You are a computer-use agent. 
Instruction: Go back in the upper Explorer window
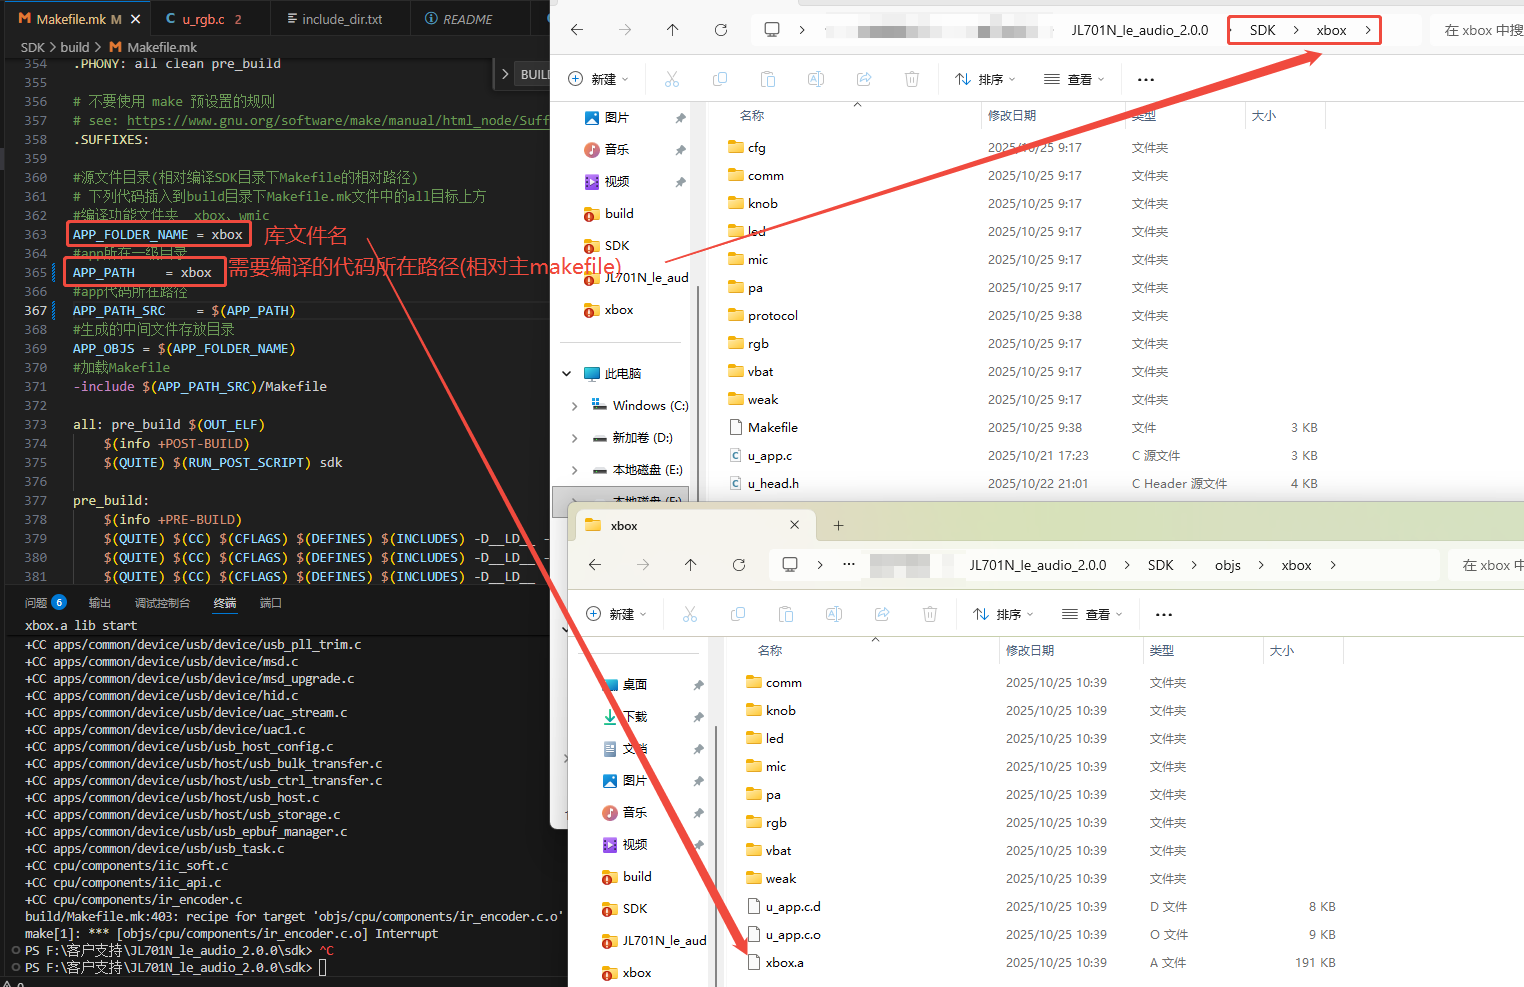[577, 30]
